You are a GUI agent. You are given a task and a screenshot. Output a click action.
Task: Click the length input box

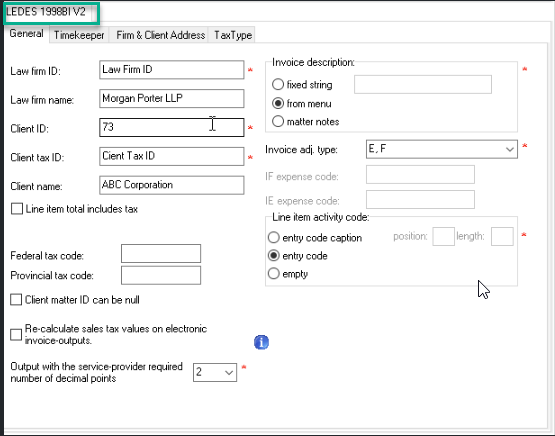[x=502, y=236]
